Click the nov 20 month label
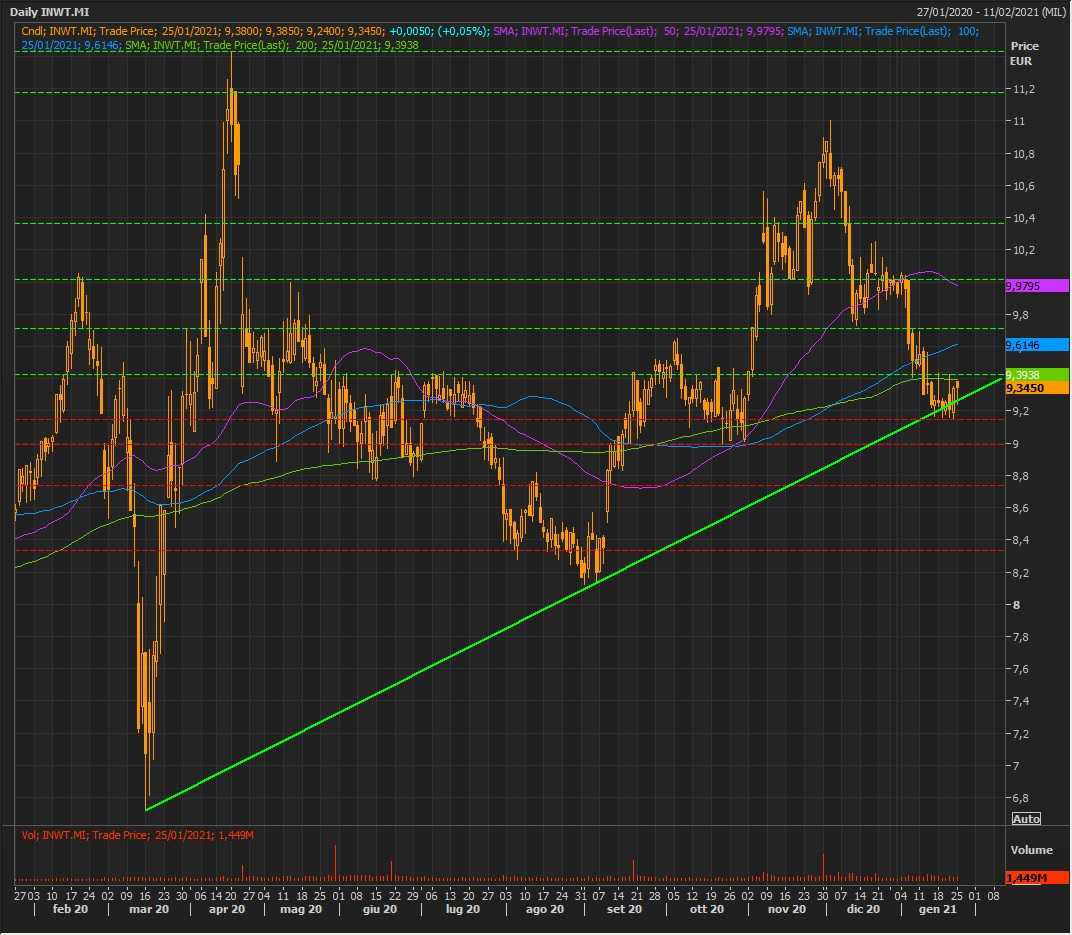Screen dimensions: 1072x935 [785, 909]
